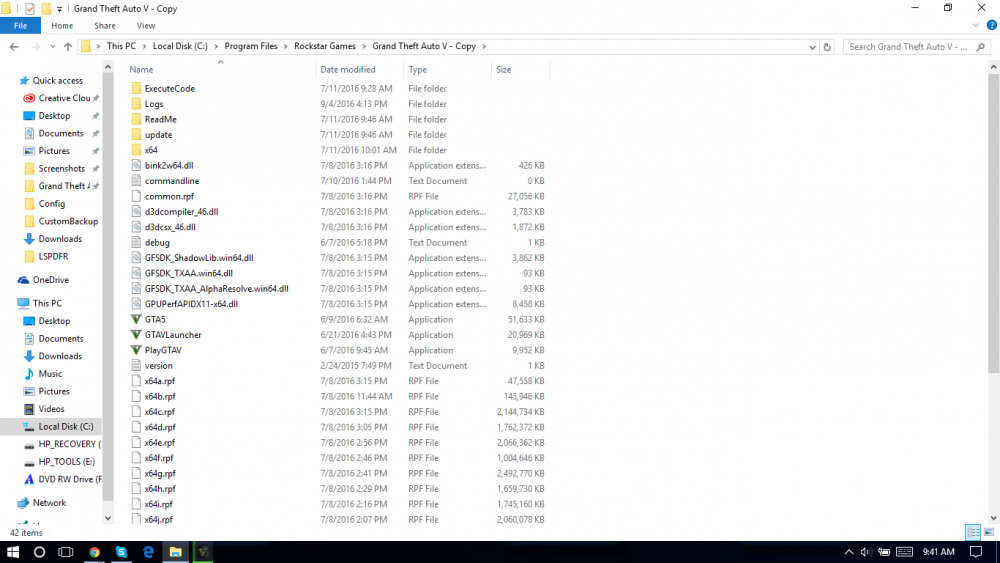Click the volume speaker tray icon
This screenshot has height=563, width=1000.
(865, 552)
